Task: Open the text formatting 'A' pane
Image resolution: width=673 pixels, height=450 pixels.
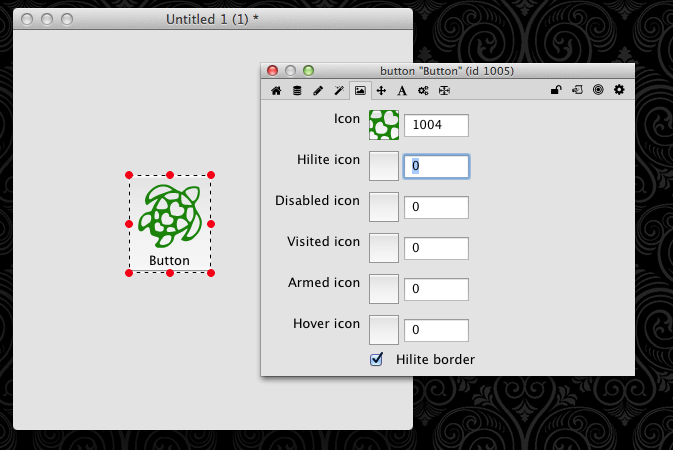Action: coord(402,90)
